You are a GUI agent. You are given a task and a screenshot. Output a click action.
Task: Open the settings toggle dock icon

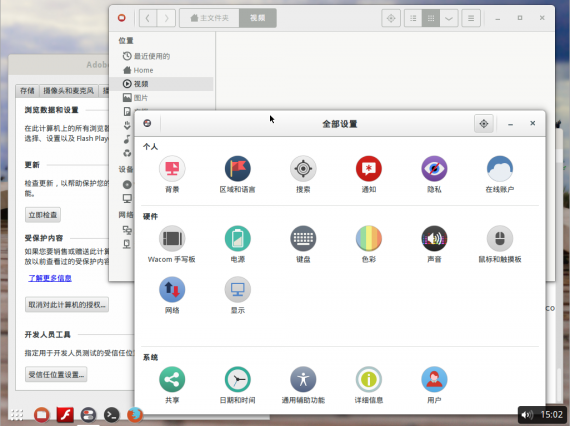tap(88, 414)
